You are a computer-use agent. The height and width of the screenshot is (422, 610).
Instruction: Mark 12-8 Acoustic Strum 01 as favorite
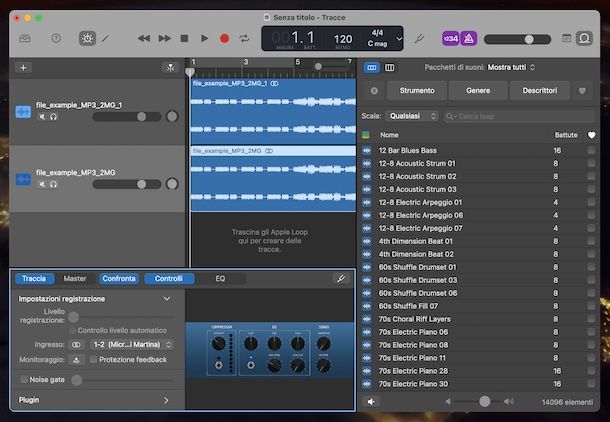coord(591,163)
